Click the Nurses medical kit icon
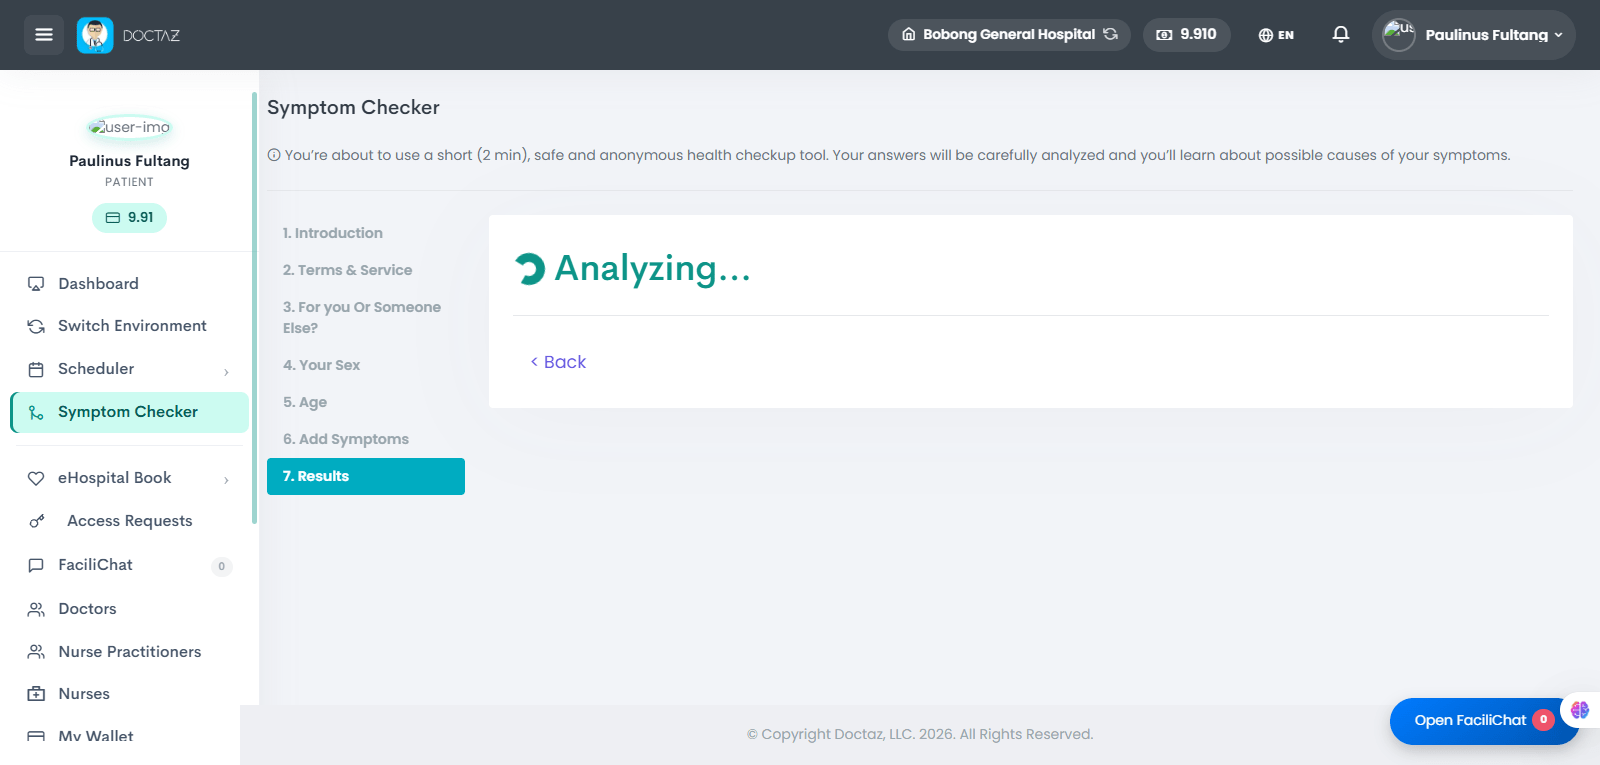1600x765 pixels. [36, 694]
